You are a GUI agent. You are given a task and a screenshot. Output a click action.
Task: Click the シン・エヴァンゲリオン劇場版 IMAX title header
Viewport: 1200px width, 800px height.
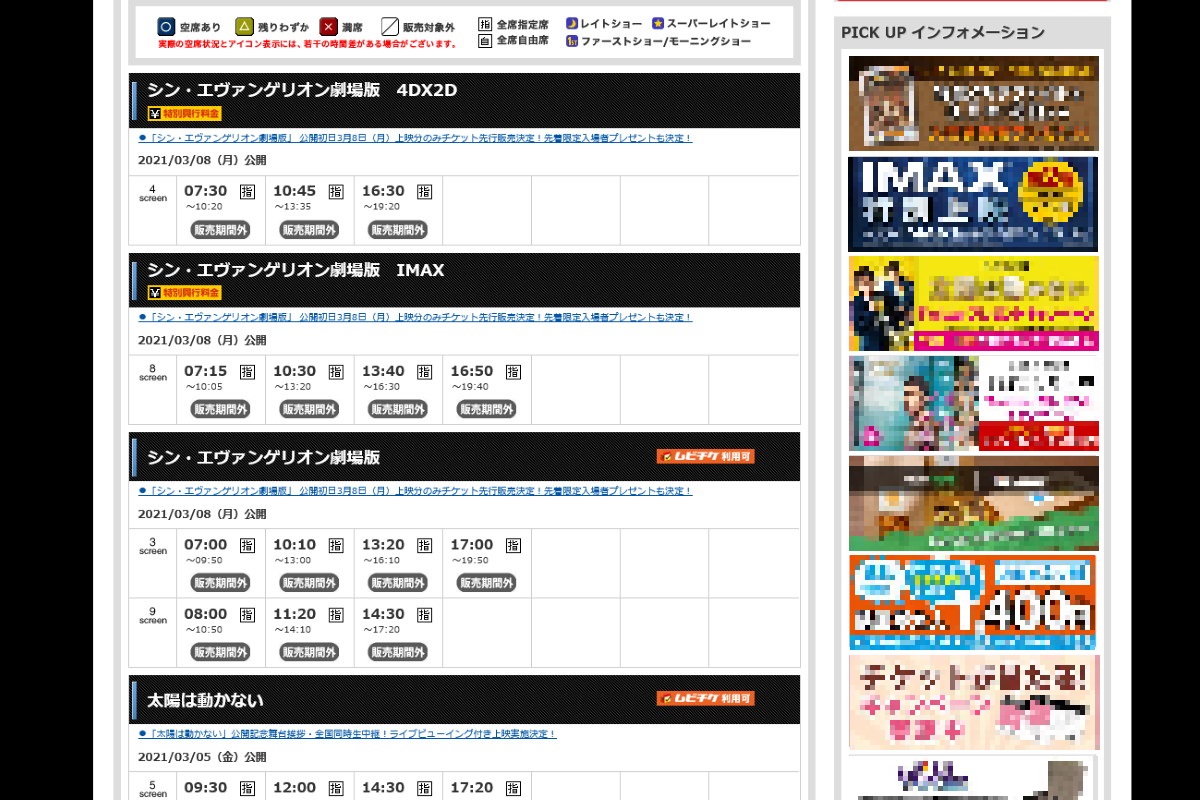tap(296, 270)
